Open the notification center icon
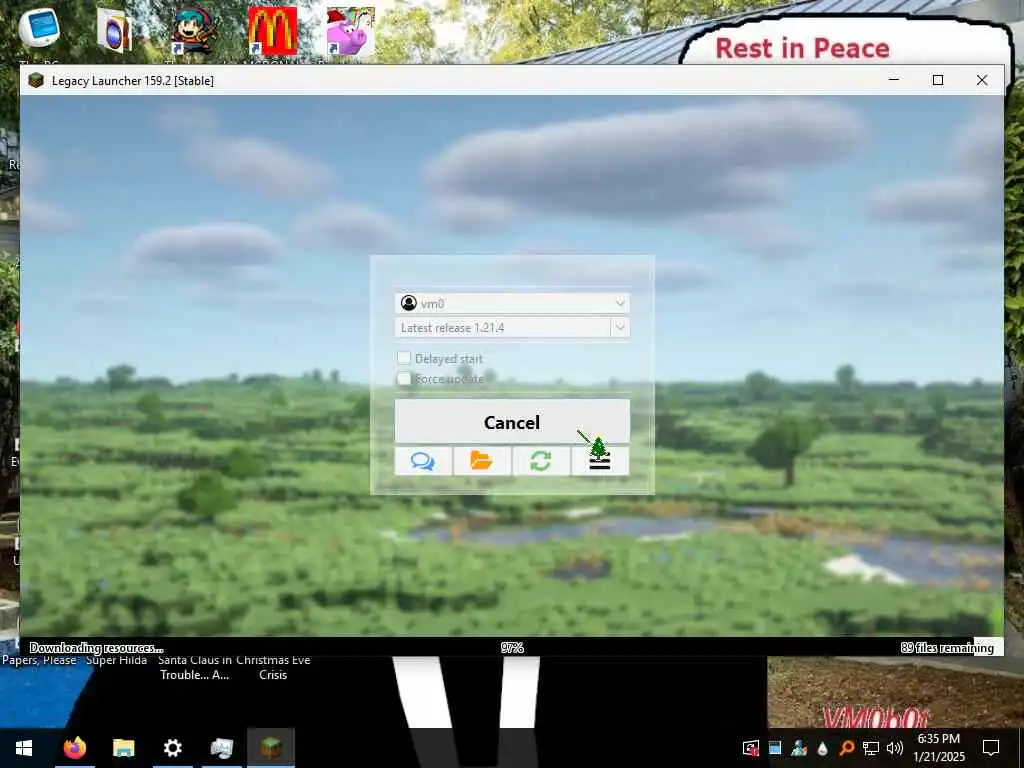 coord(991,748)
